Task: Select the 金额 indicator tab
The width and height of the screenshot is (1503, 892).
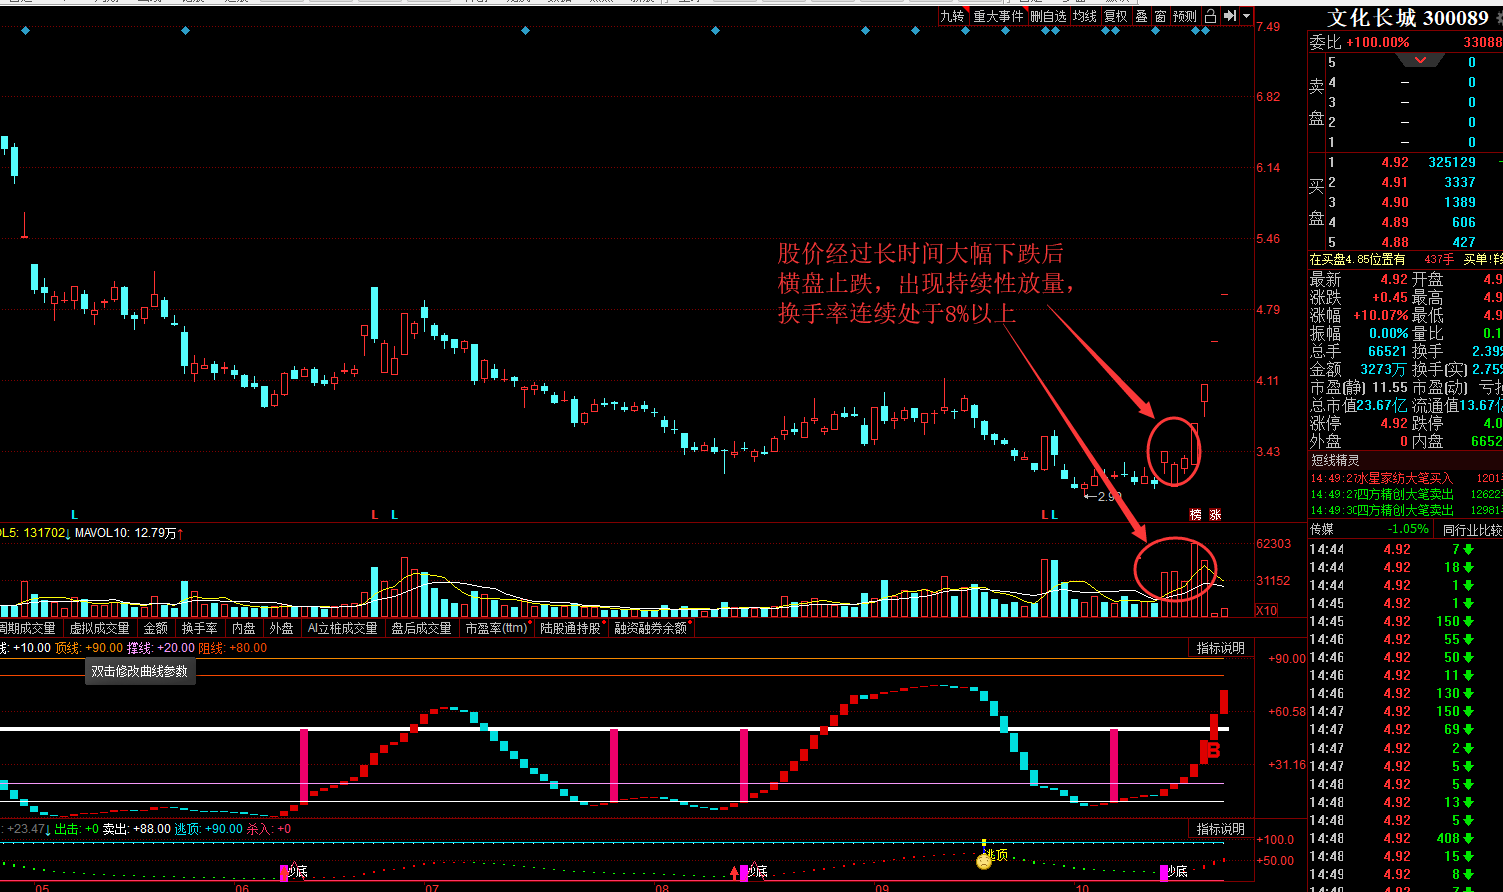Action: point(156,628)
